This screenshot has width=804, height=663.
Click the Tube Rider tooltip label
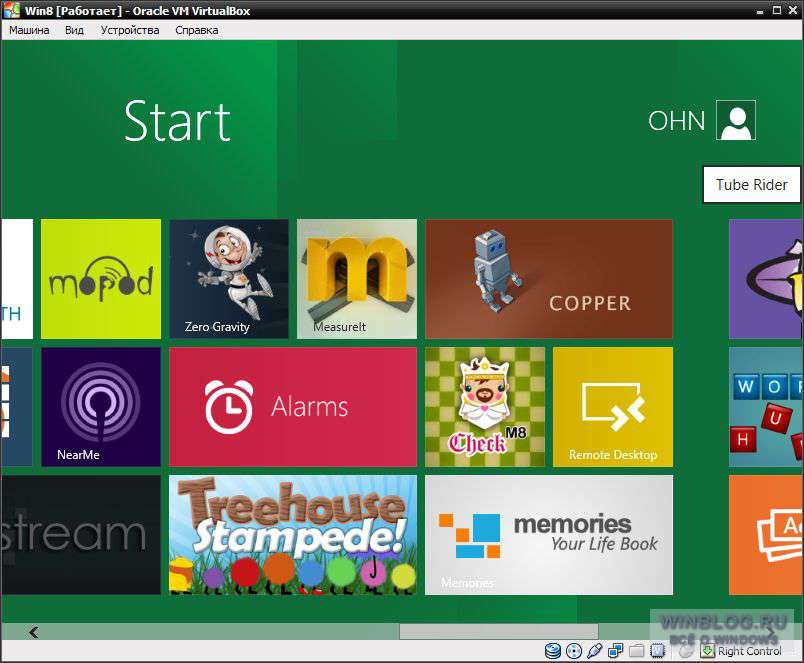pyautogui.click(x=752, y=185)
